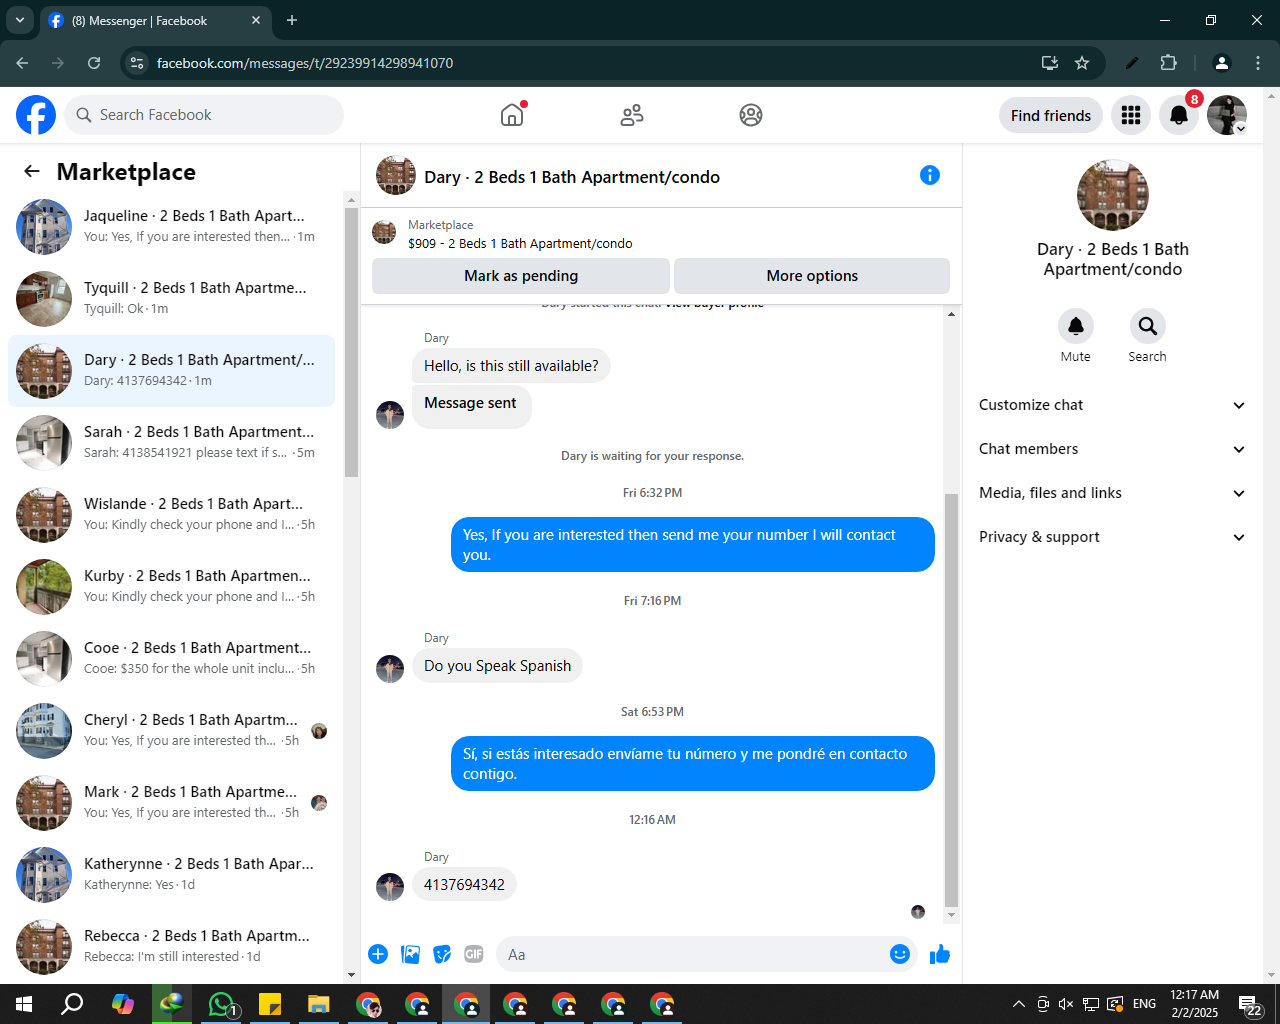This screenshot has width=1280, height=1024.
Task: Click the conversation list scrollbar
Action: point(351,342)
